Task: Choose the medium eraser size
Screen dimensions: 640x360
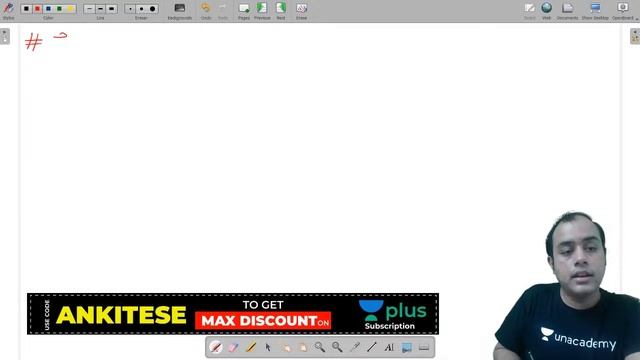Action: [x=141, y=9]
